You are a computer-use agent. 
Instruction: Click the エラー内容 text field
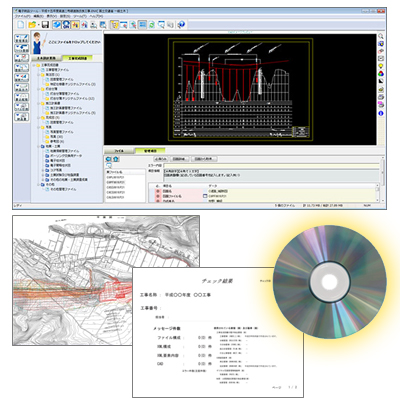click(271, 165)
